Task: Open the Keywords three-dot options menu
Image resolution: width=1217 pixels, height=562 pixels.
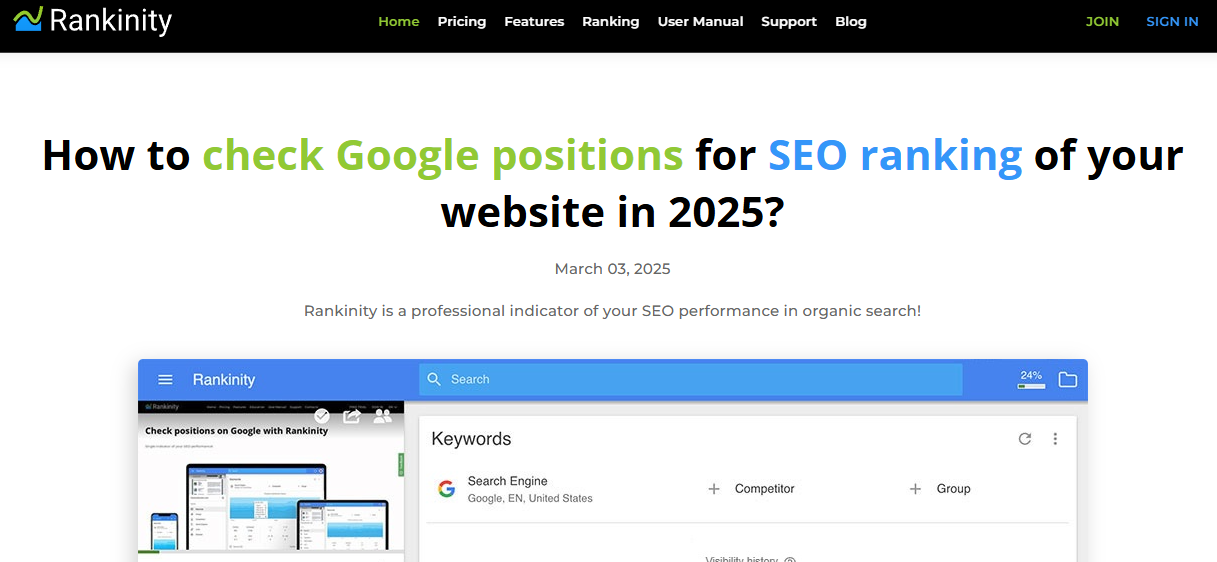Action: (x=1055, y=439)
